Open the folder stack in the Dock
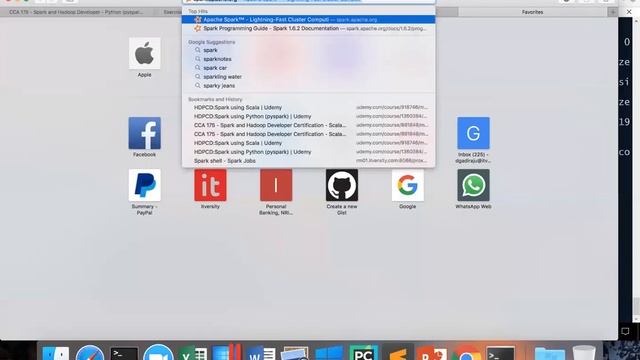Screen dimensions: 640x360 tap(549, 353)
